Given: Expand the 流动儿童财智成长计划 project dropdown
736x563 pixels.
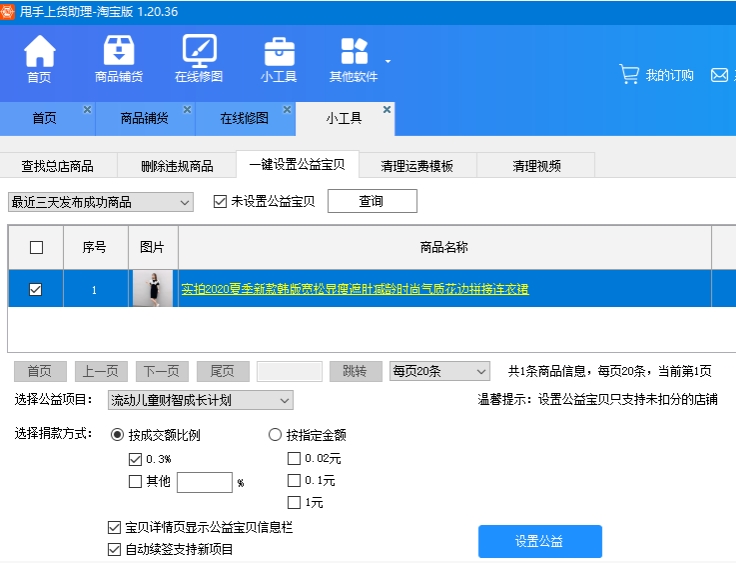Looking at the screenshot, I should [200, 401].
